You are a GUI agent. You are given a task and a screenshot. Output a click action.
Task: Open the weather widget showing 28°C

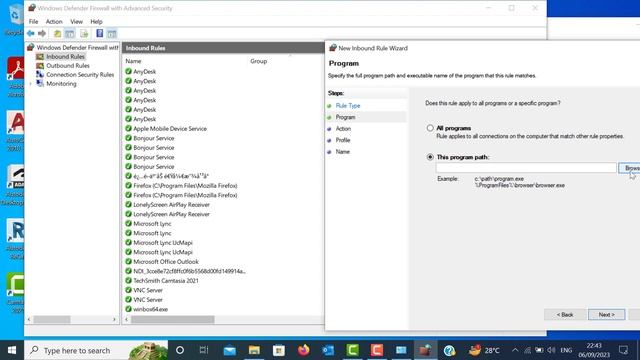click(484, 350)
